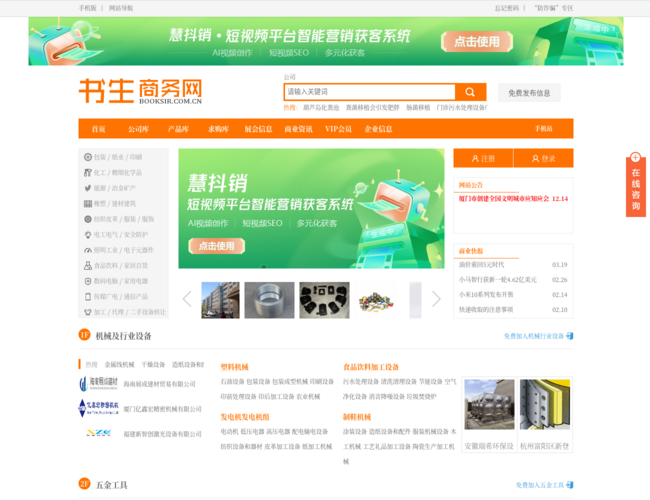650x500 pixels.
Task: Open the VIP会员 navigation tab
Action: coord(338,129)
